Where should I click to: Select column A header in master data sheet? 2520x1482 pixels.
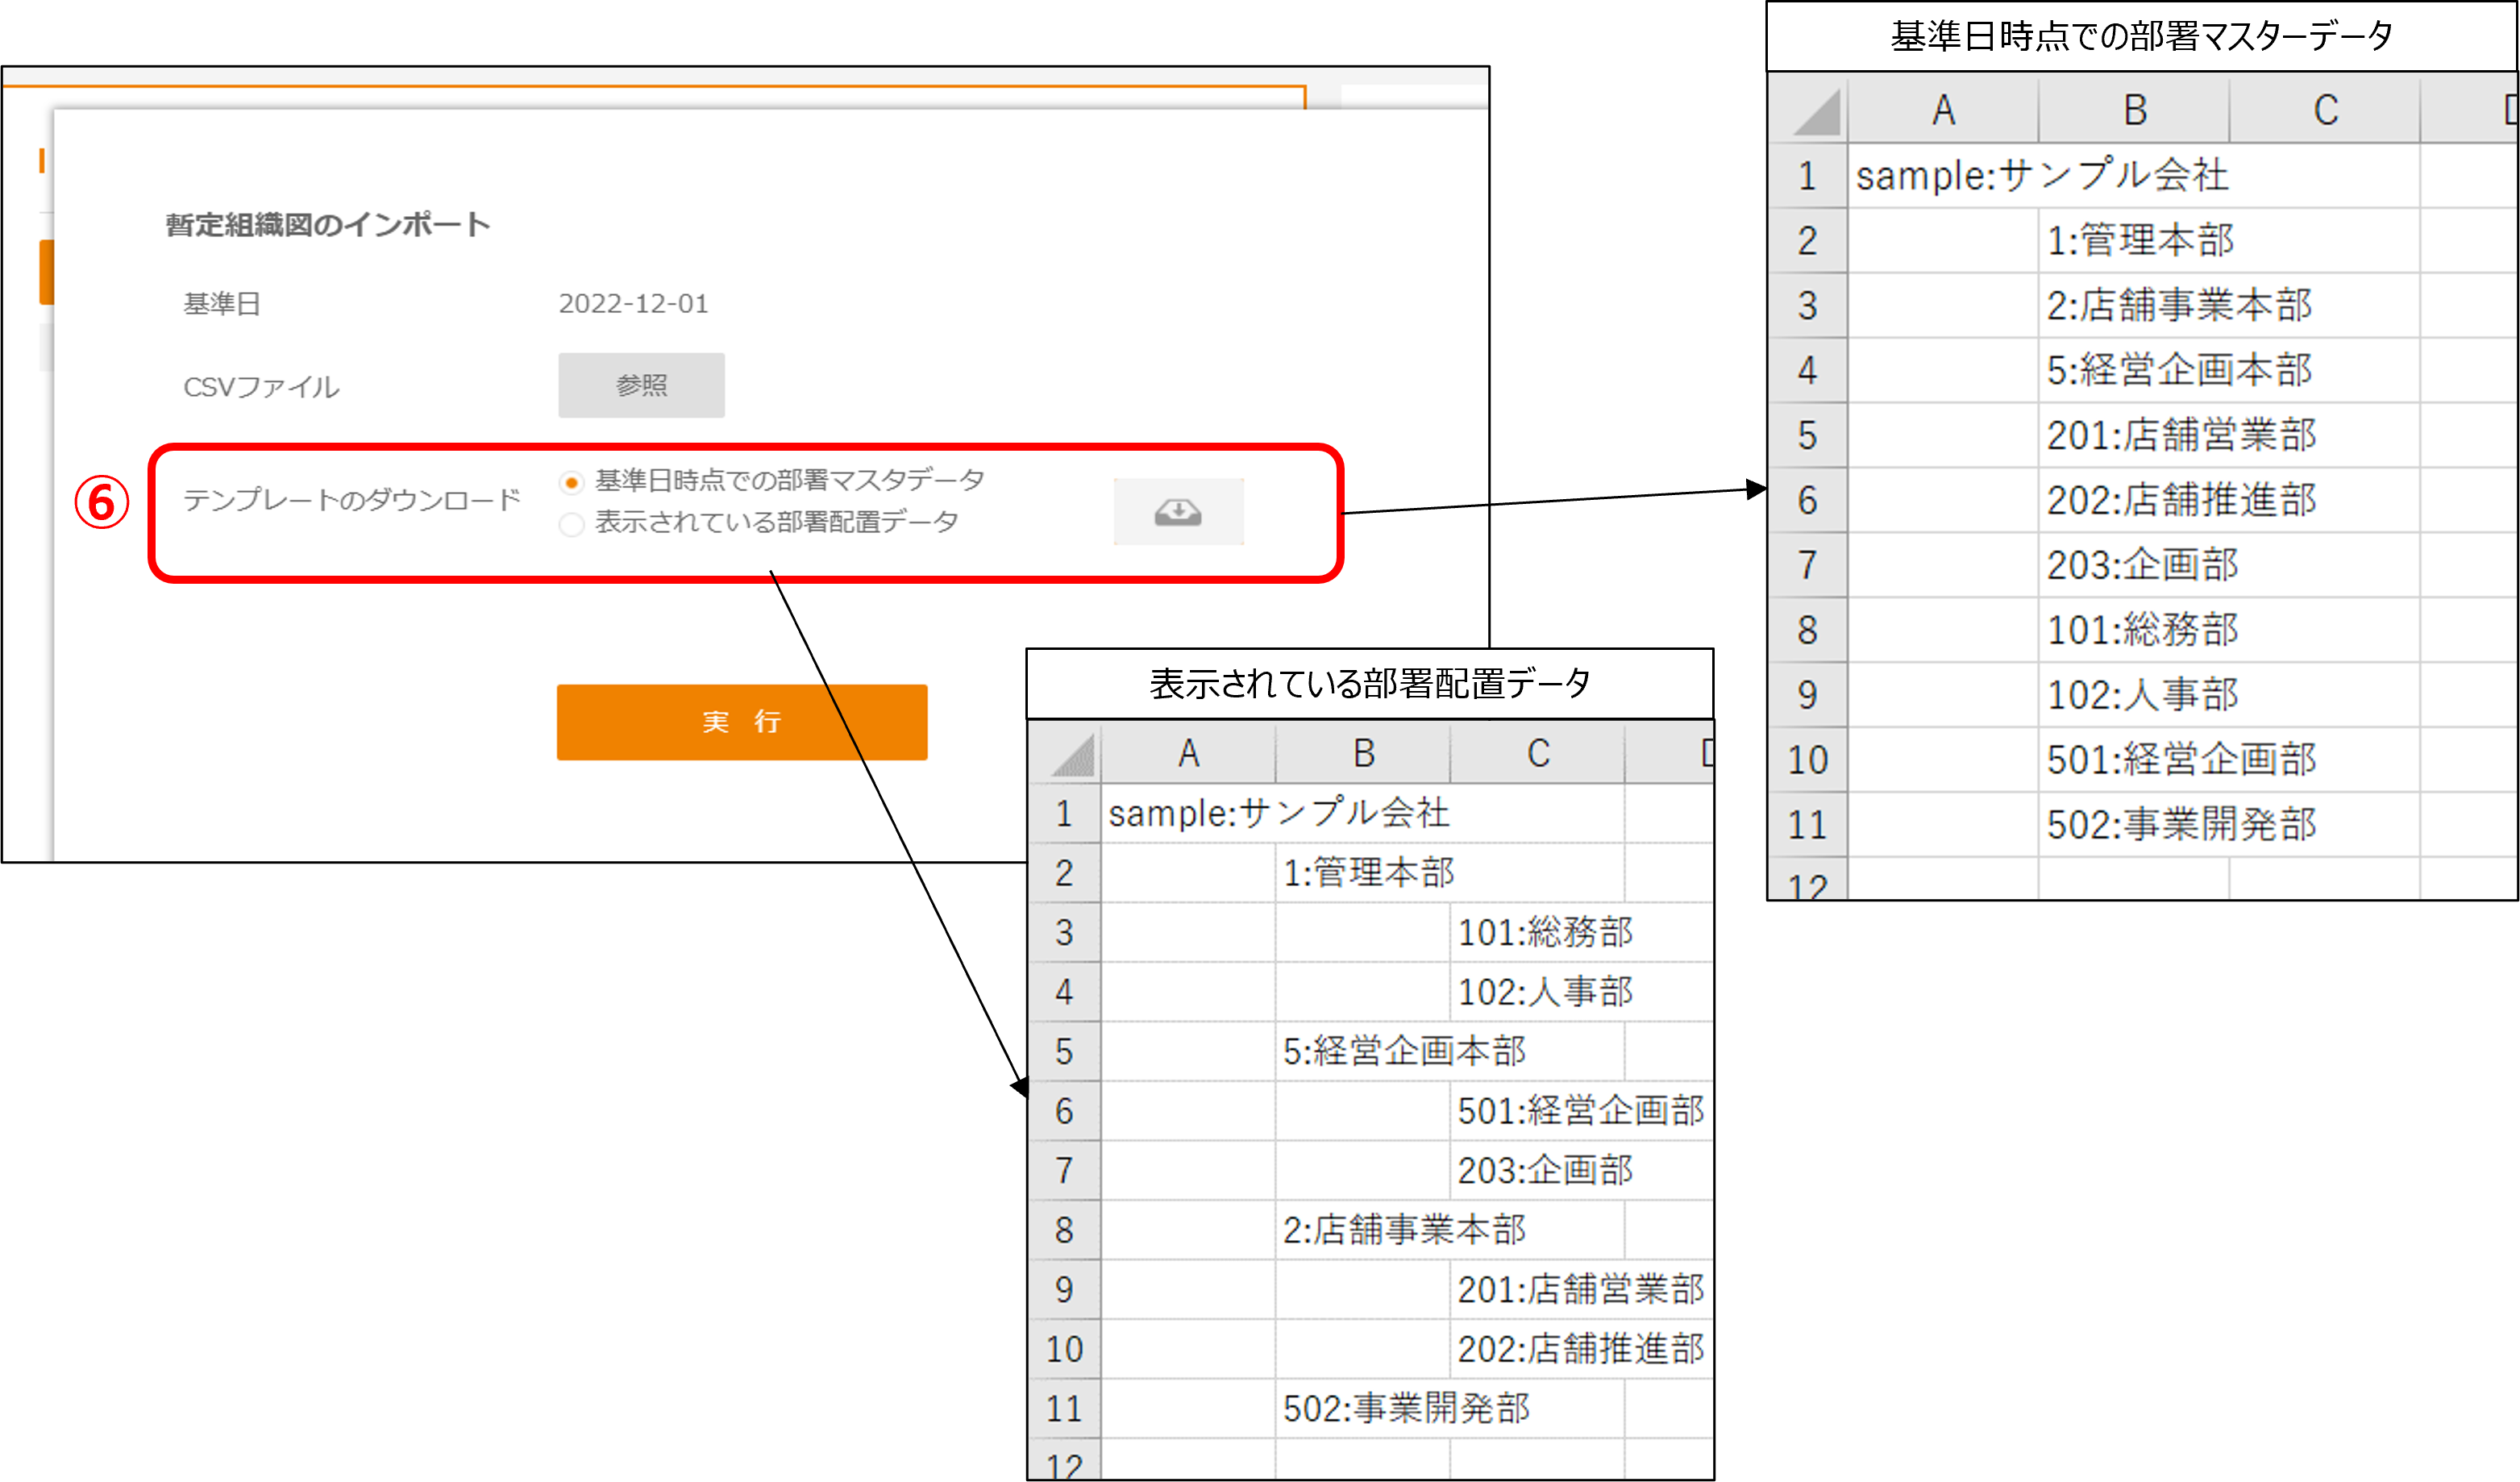1942,110
